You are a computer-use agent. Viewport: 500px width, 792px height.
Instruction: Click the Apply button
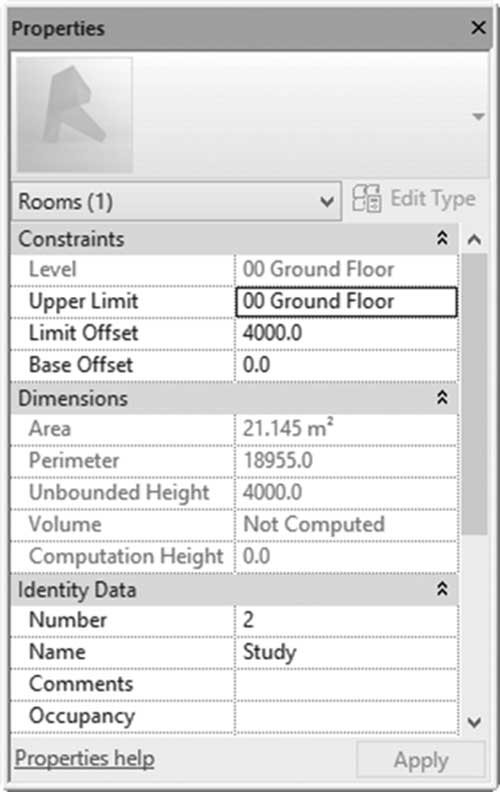pyautogui.click(x=421, y=760)
